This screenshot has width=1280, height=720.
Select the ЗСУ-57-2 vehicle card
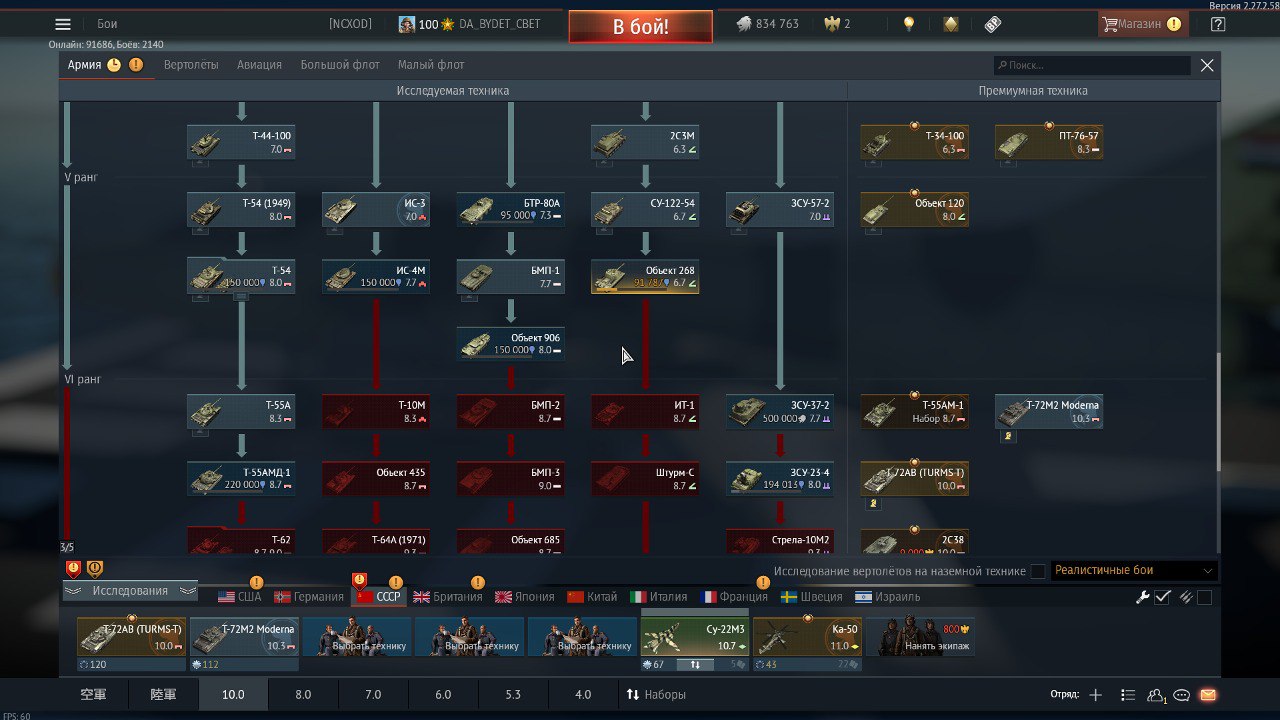pos(780,210)
